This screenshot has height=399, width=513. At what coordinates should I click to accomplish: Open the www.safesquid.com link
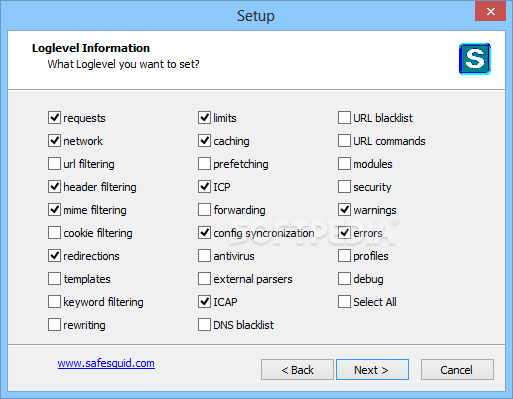coord(106,363)
